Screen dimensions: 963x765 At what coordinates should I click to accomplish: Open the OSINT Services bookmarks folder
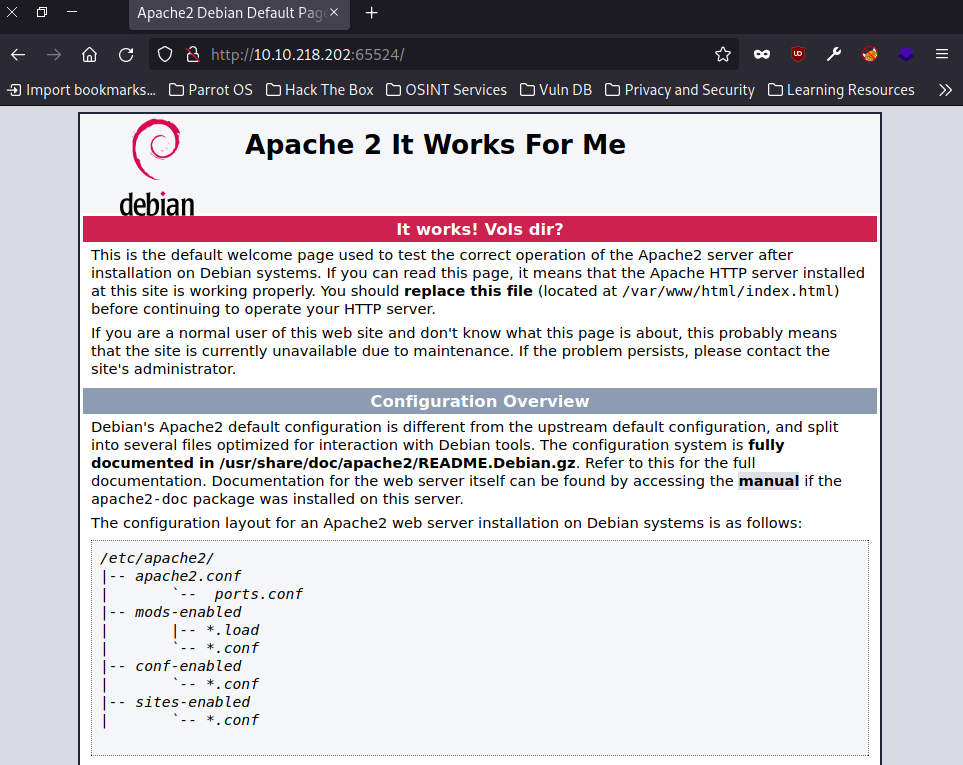coord(446,90)
